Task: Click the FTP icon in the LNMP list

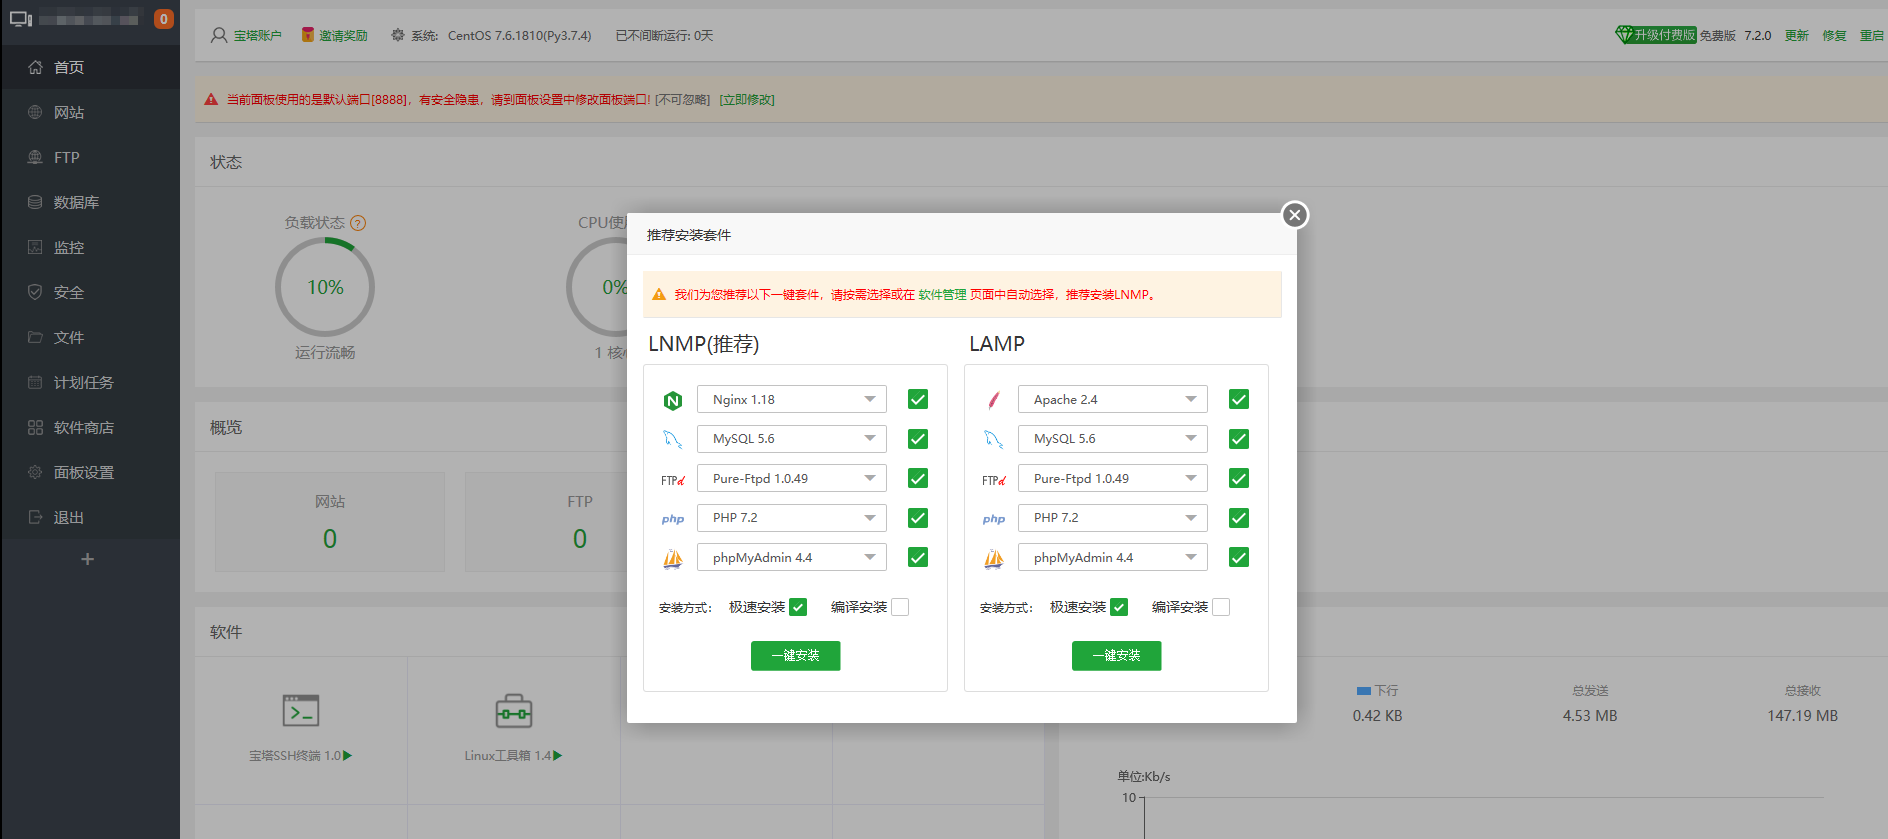Action: tap(673, 480)
